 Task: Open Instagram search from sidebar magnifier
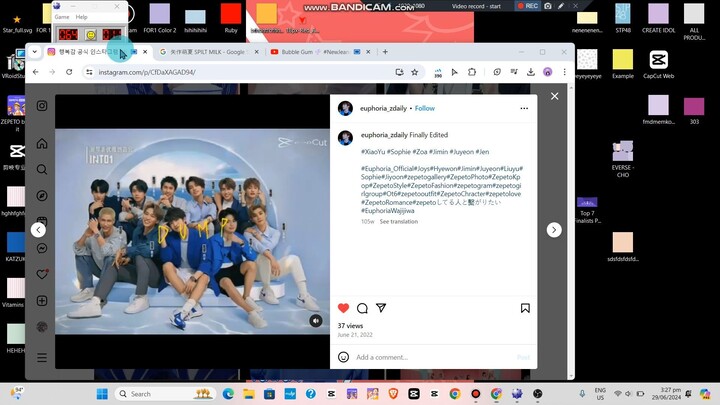point(42,169)
